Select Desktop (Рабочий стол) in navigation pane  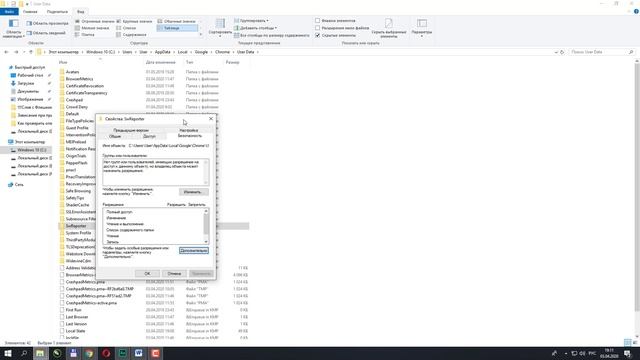click(30, 76)
